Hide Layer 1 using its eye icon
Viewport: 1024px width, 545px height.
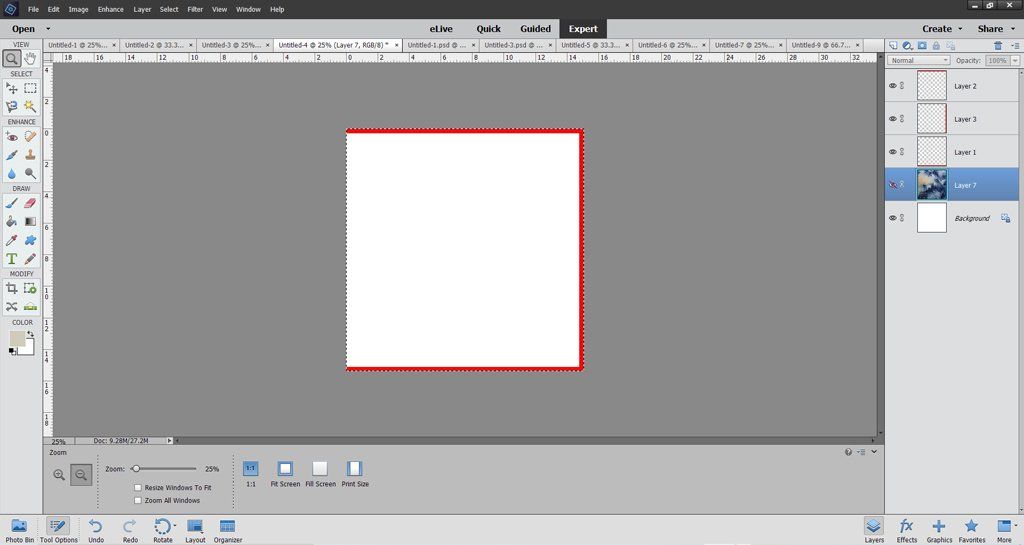[893, 152]
